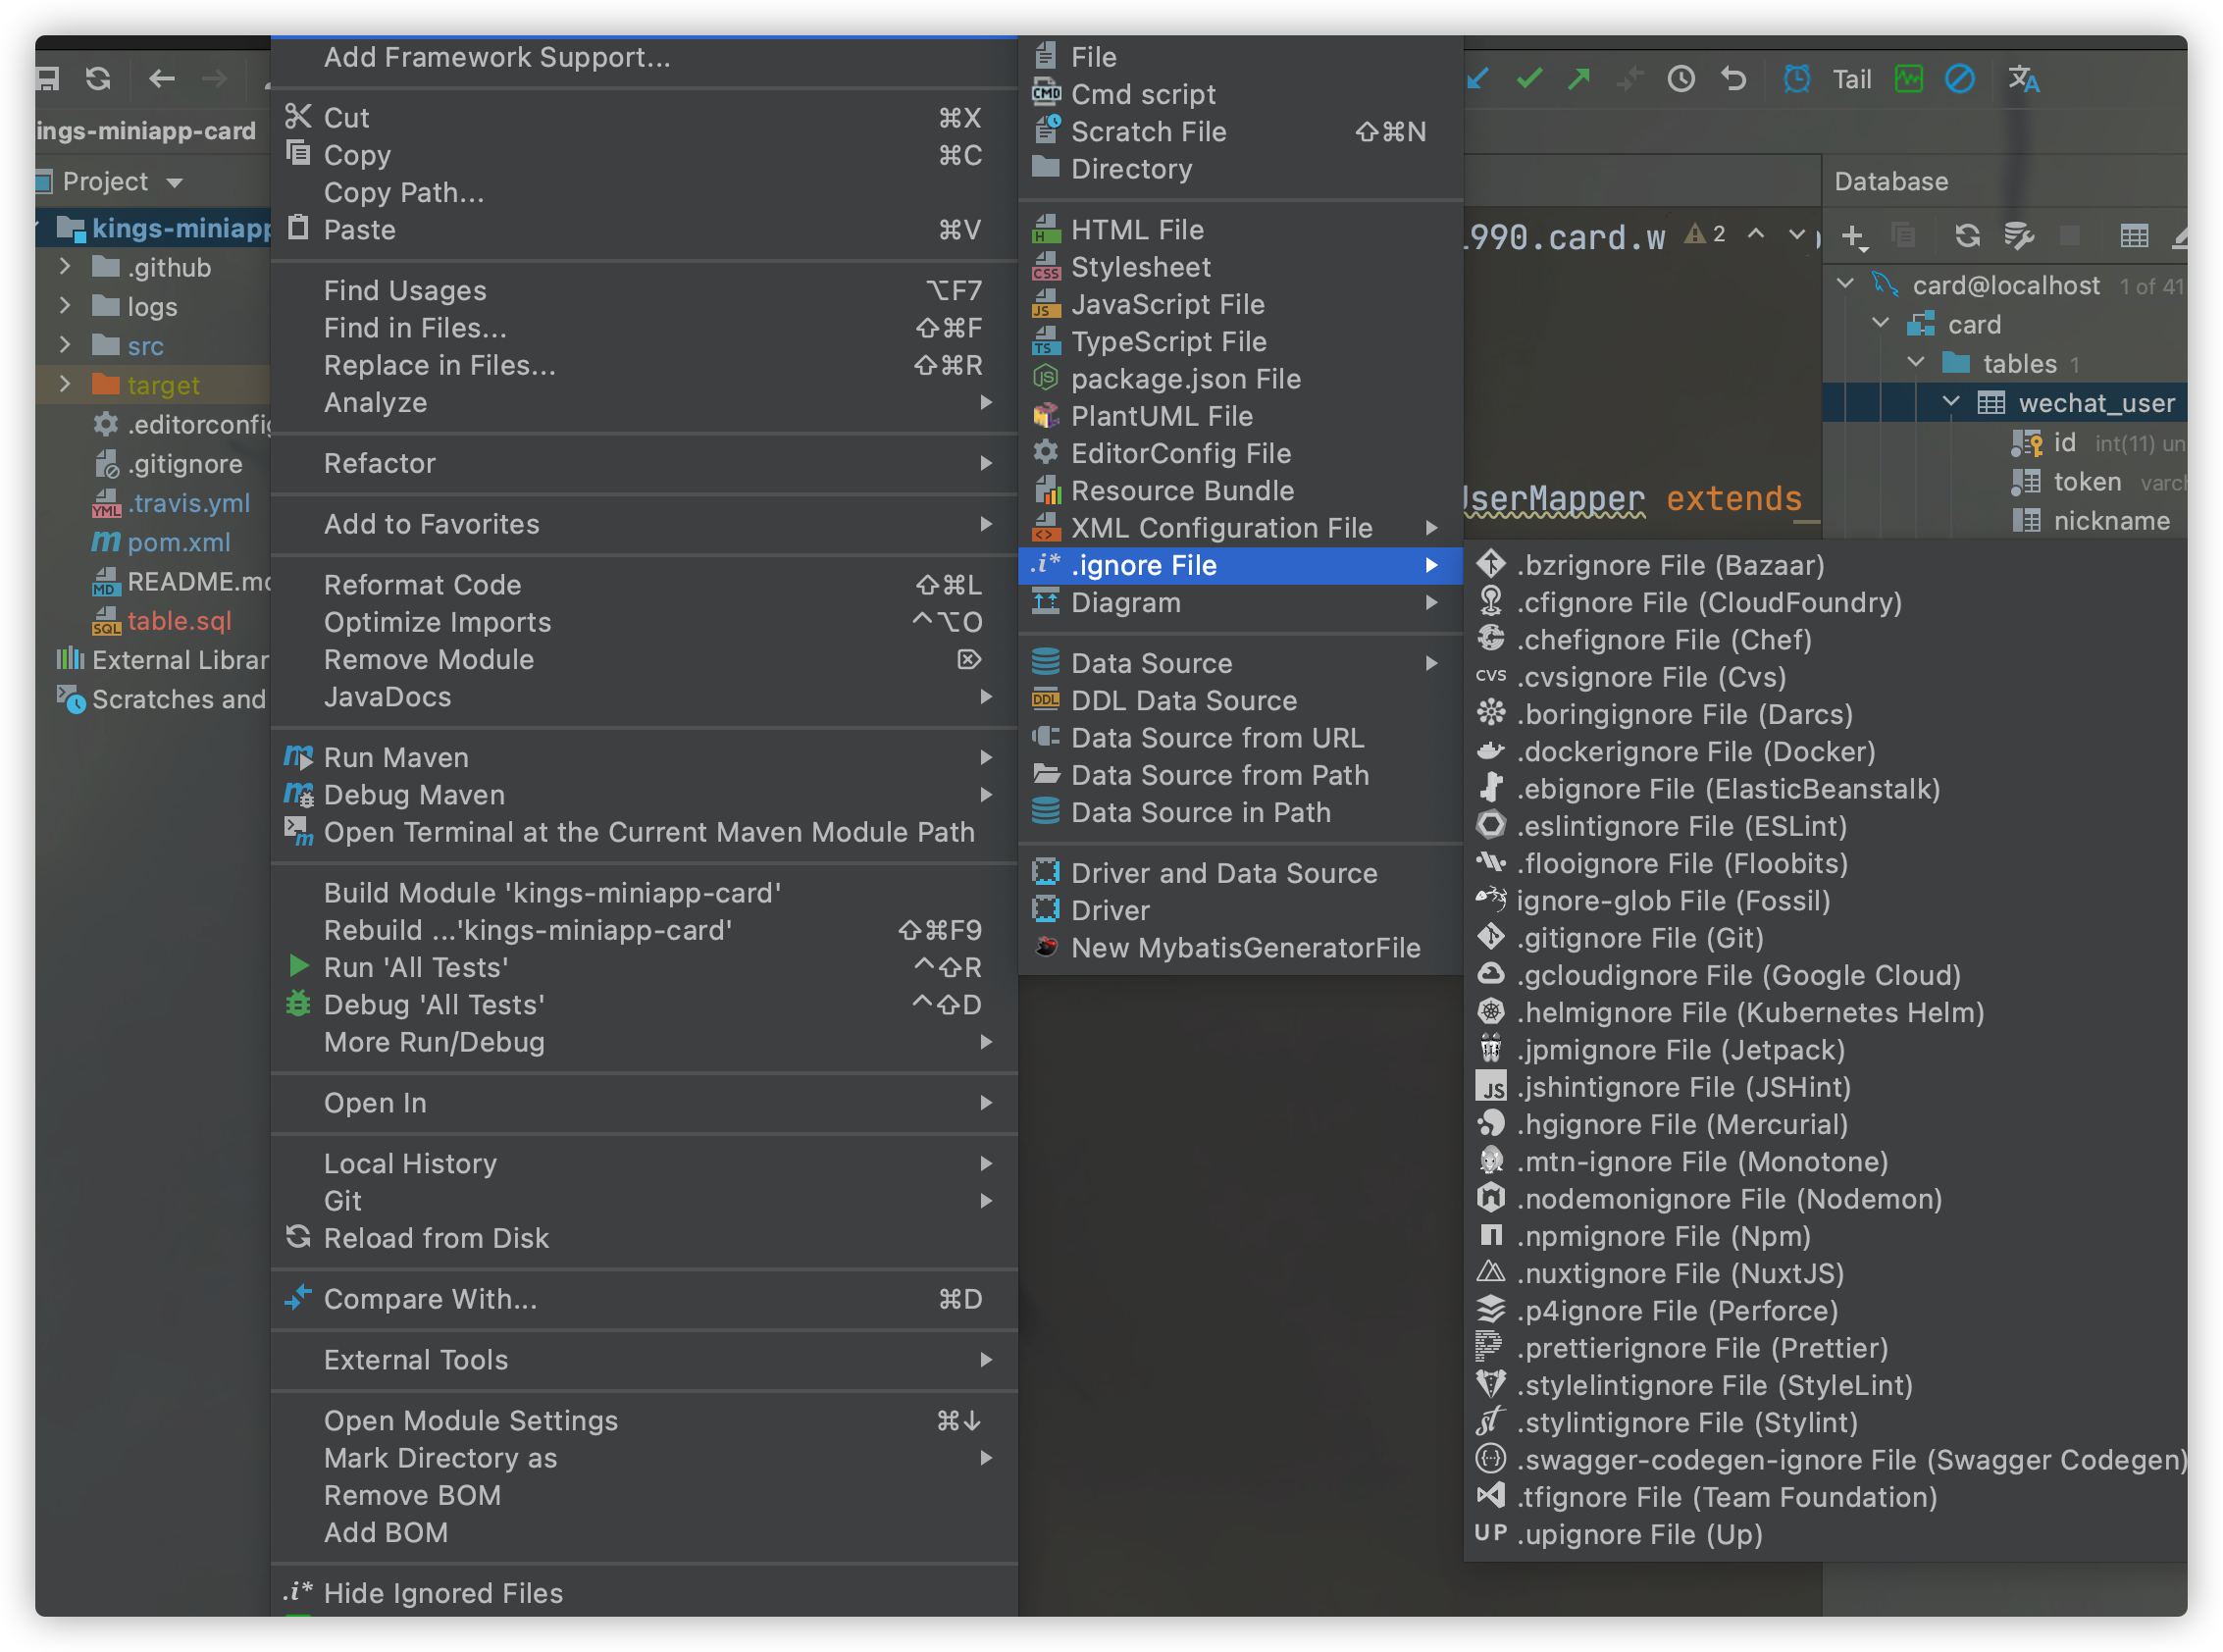Select the Directory menu entry

click(x=1131, y=169)
